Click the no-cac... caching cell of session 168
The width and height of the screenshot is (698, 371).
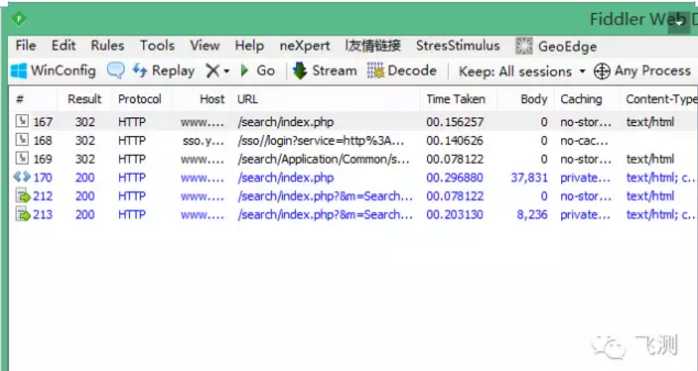point(584,141)
